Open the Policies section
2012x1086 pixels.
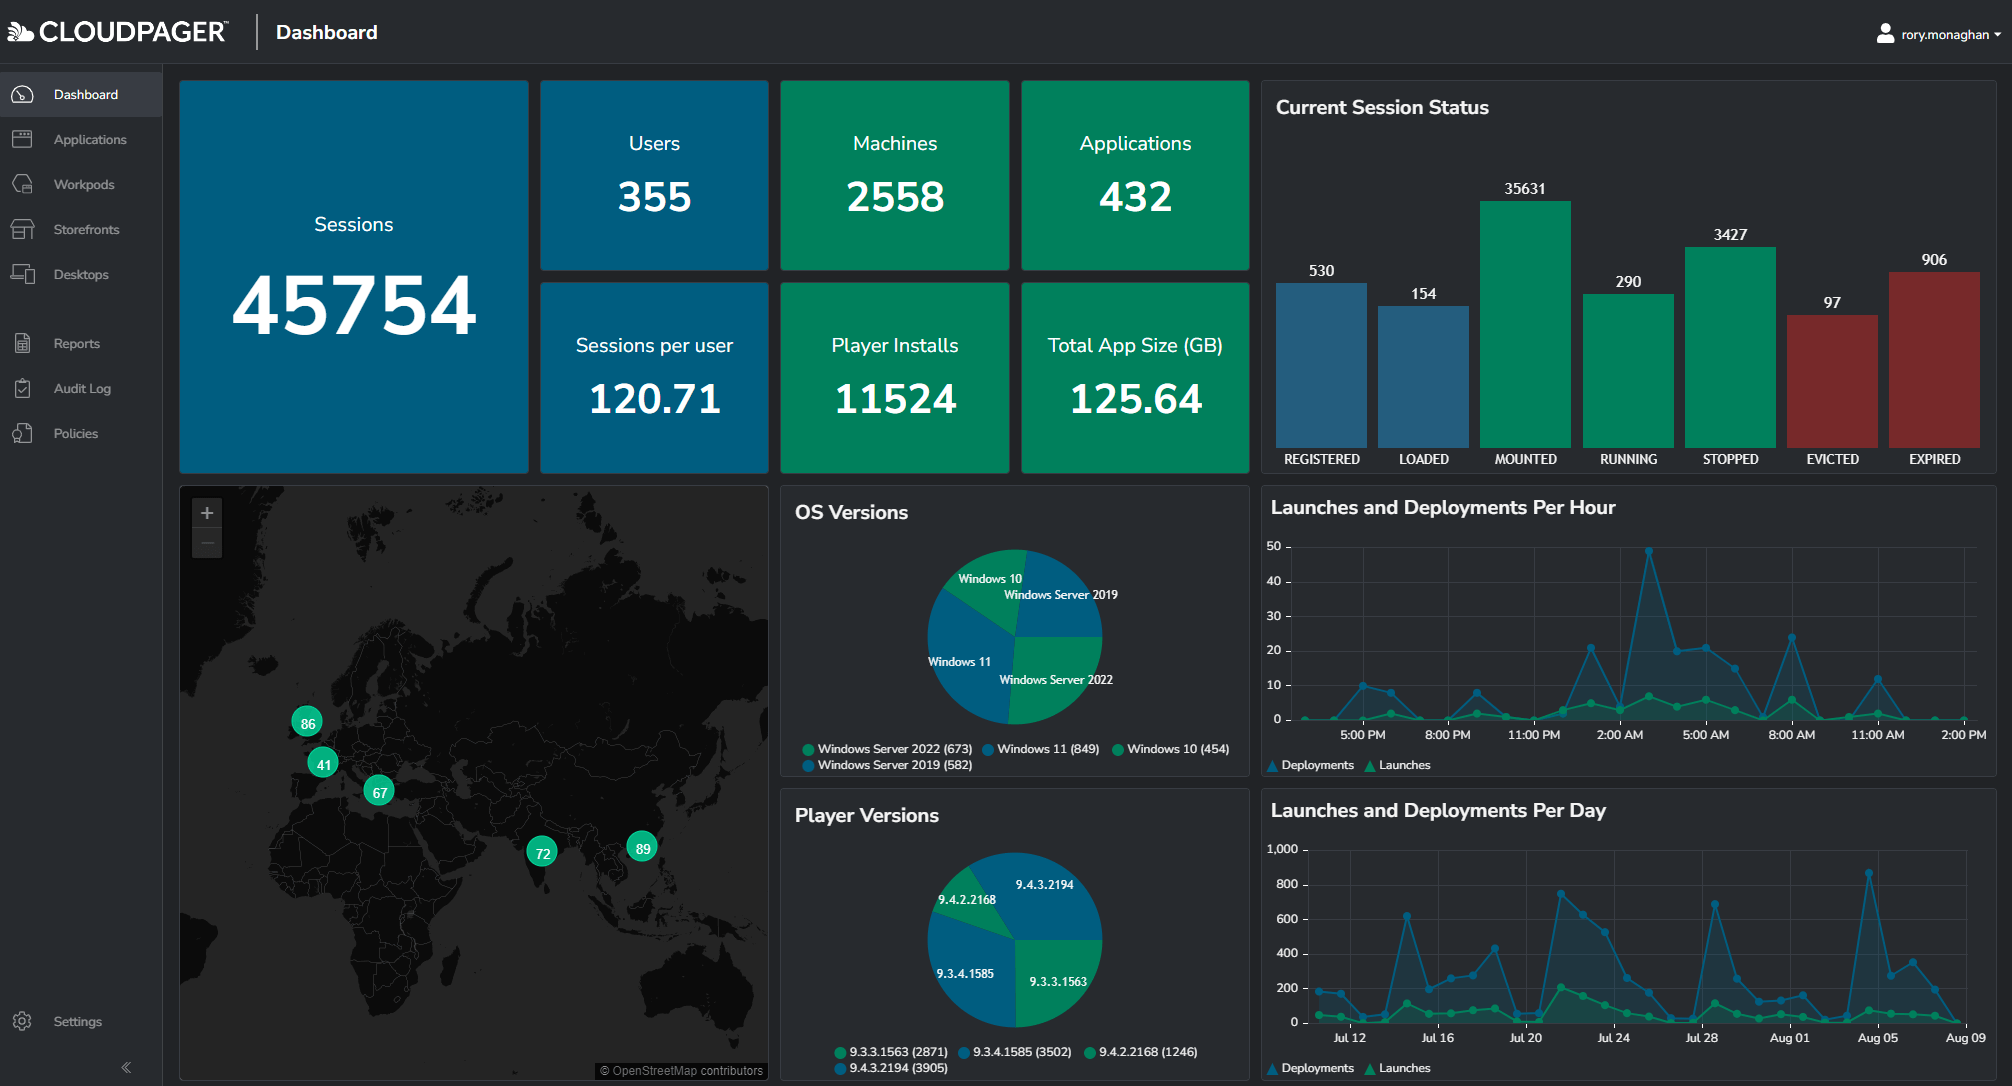[81, 433]
